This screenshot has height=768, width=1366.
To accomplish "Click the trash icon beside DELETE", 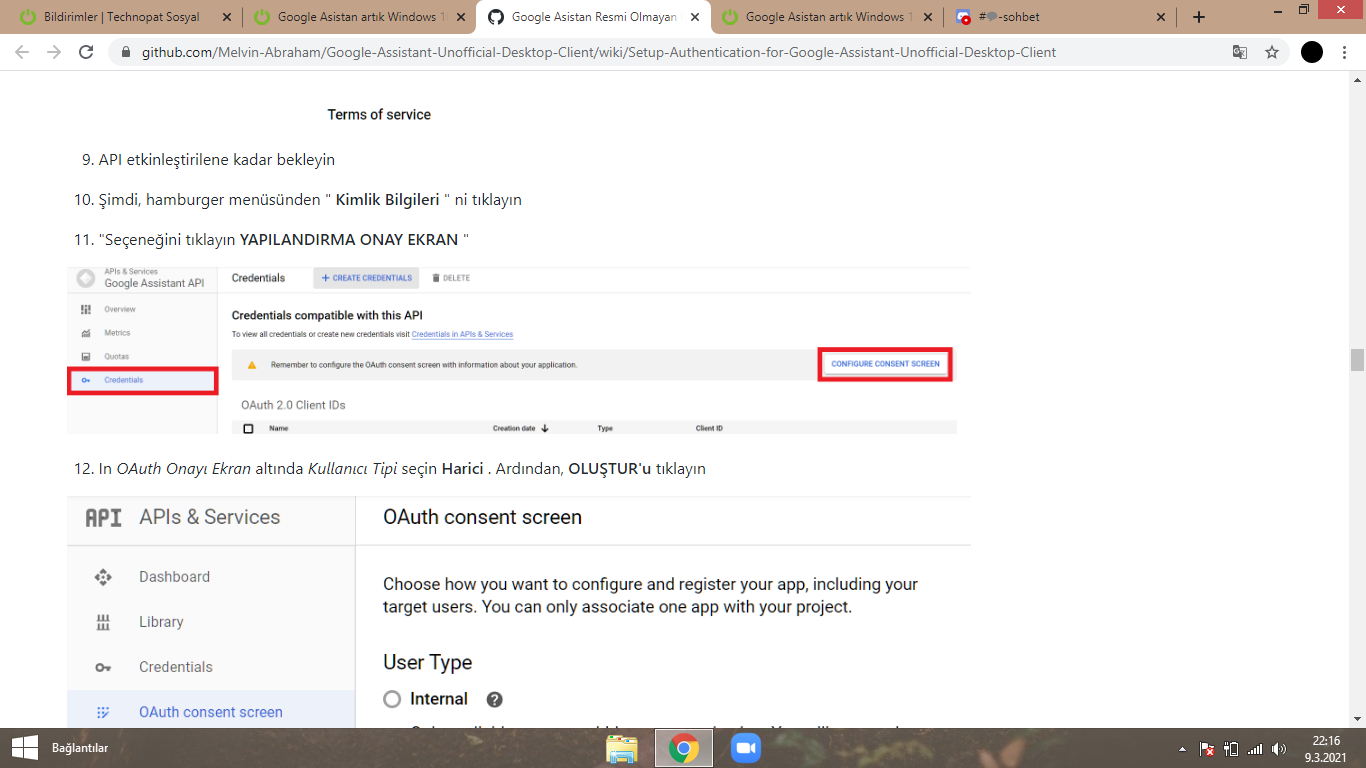I will (436, 278).
